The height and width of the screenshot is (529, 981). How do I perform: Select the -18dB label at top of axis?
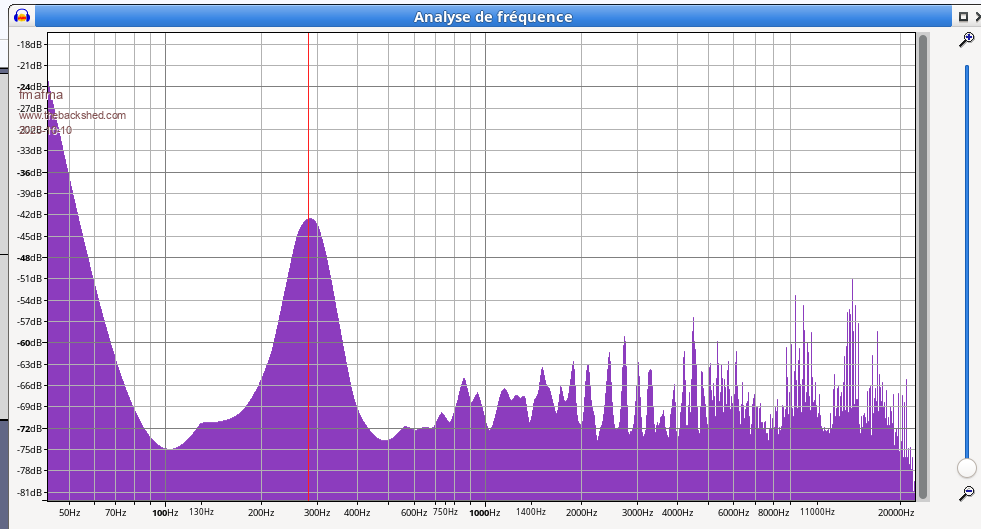tap(30, 45)
